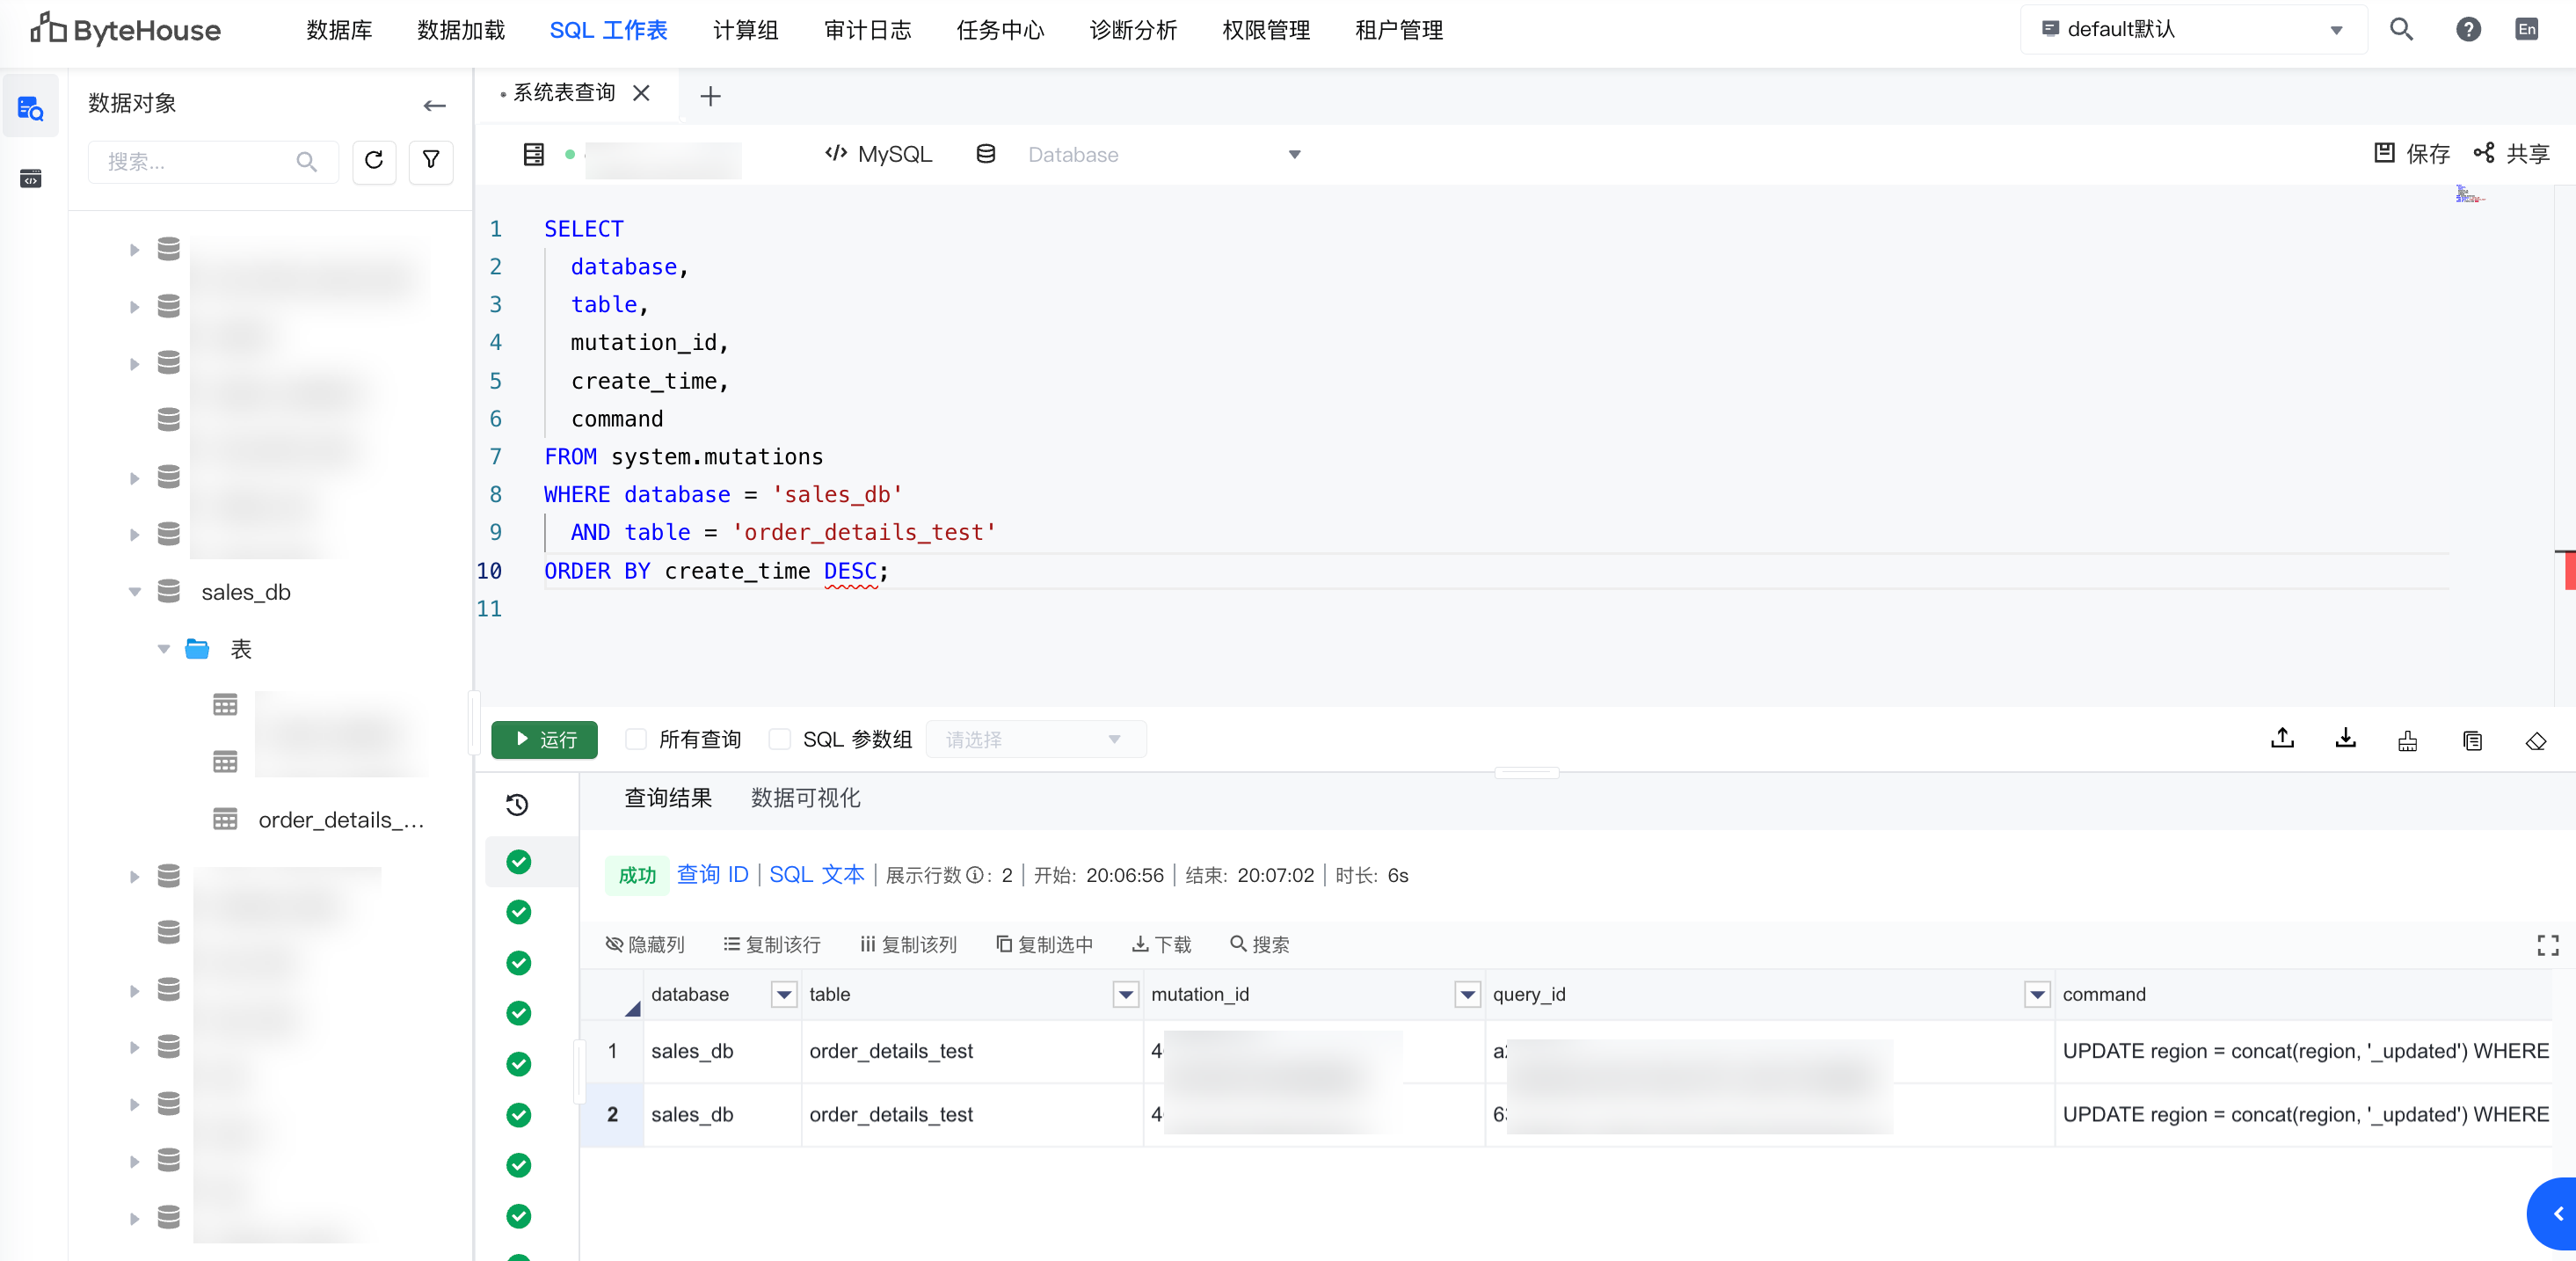
Task: Collapse the sales_db database tree node
Action: point(135,592)
